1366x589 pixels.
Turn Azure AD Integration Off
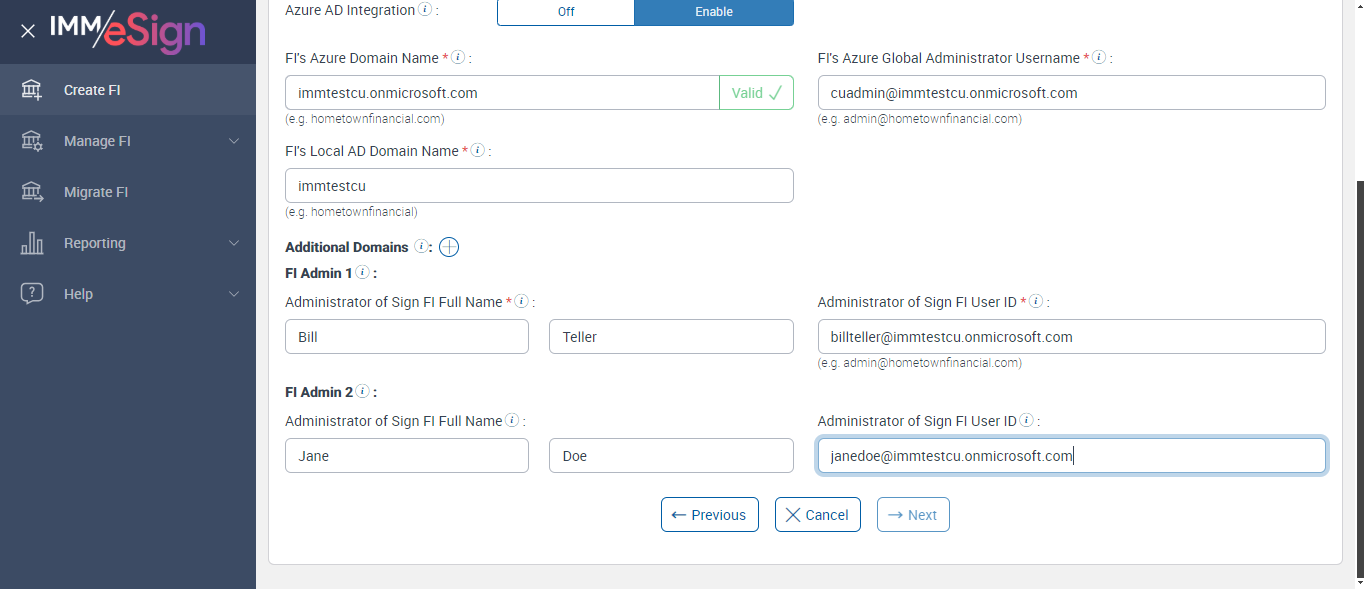(x=566, y=12)
